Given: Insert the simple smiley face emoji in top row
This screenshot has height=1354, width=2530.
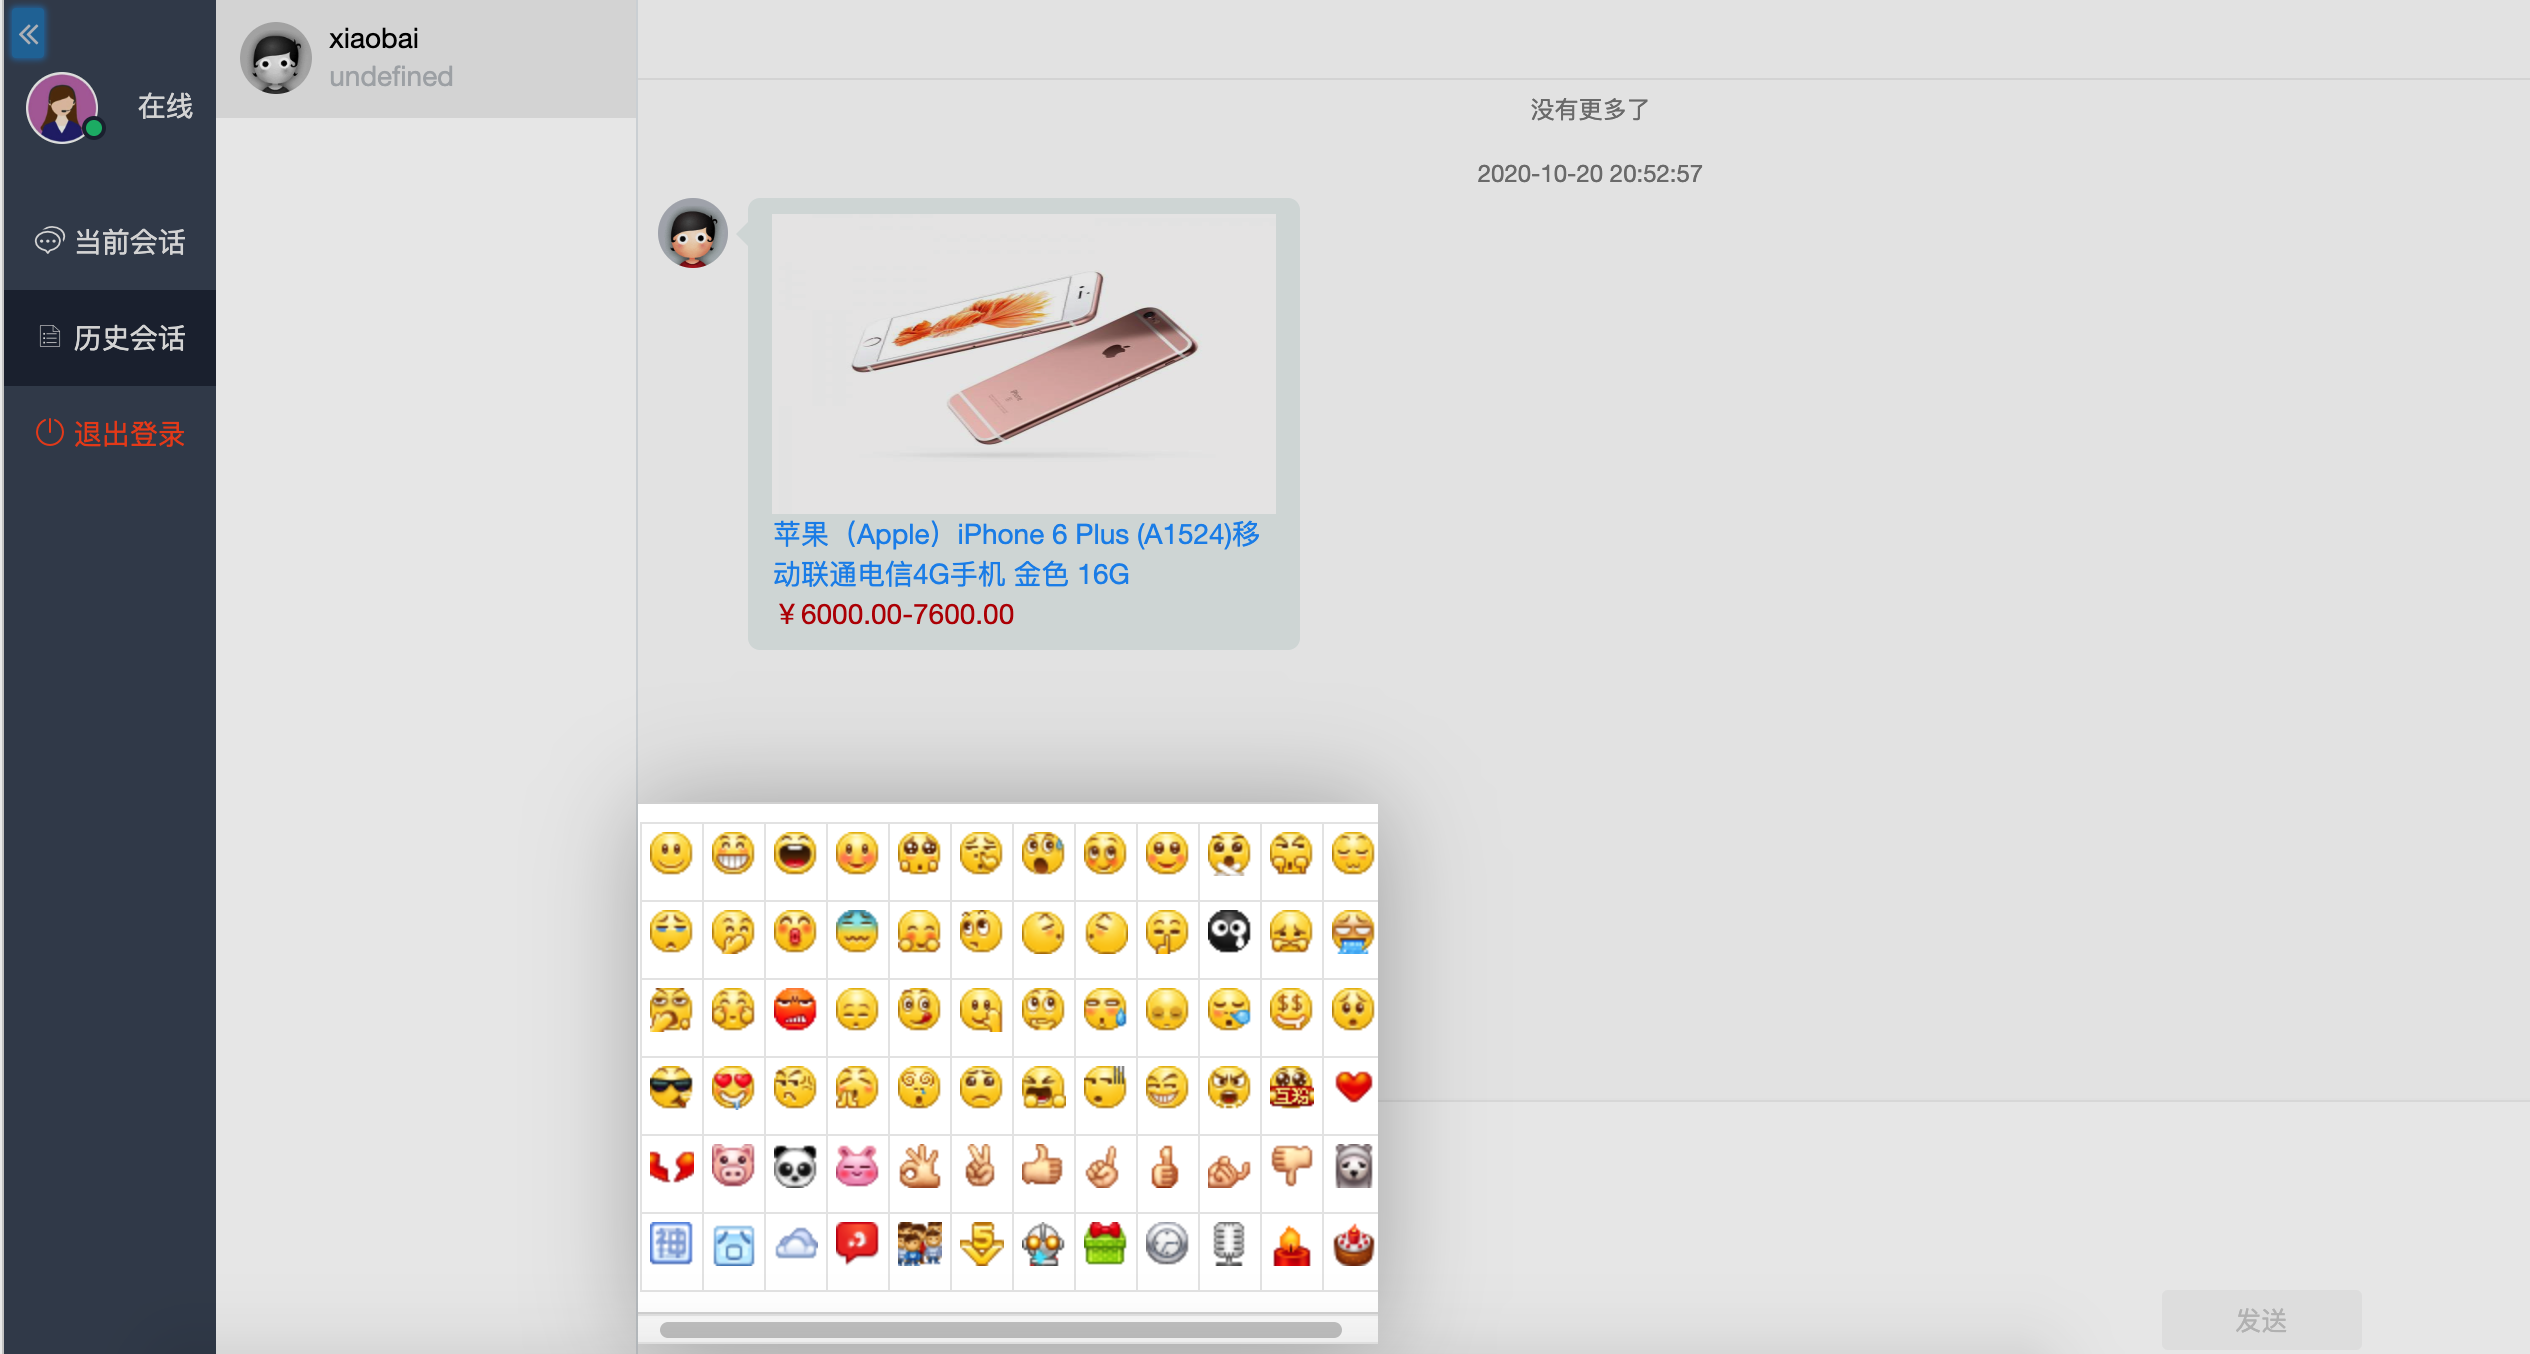Looking at the screenshot, I should tap(671, 853).
